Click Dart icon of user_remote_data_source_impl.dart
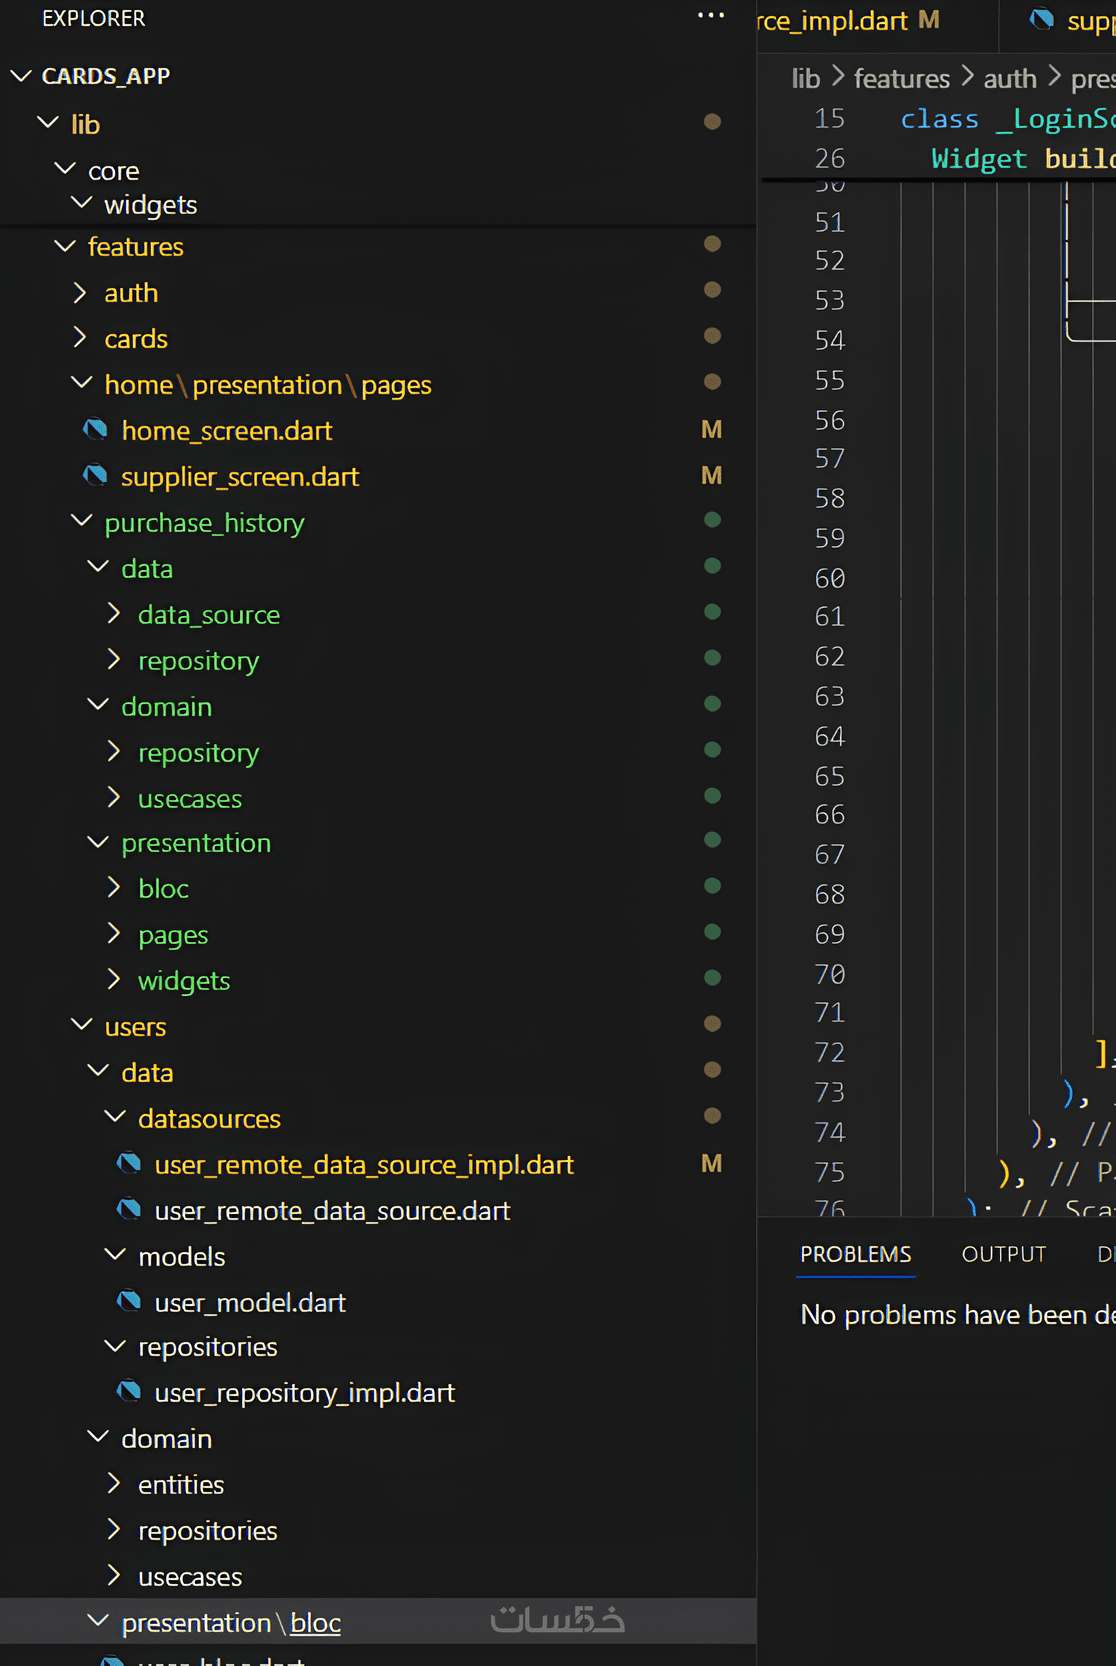The height and width of the screenshot is (1666, 1116). pos(129,1164)
